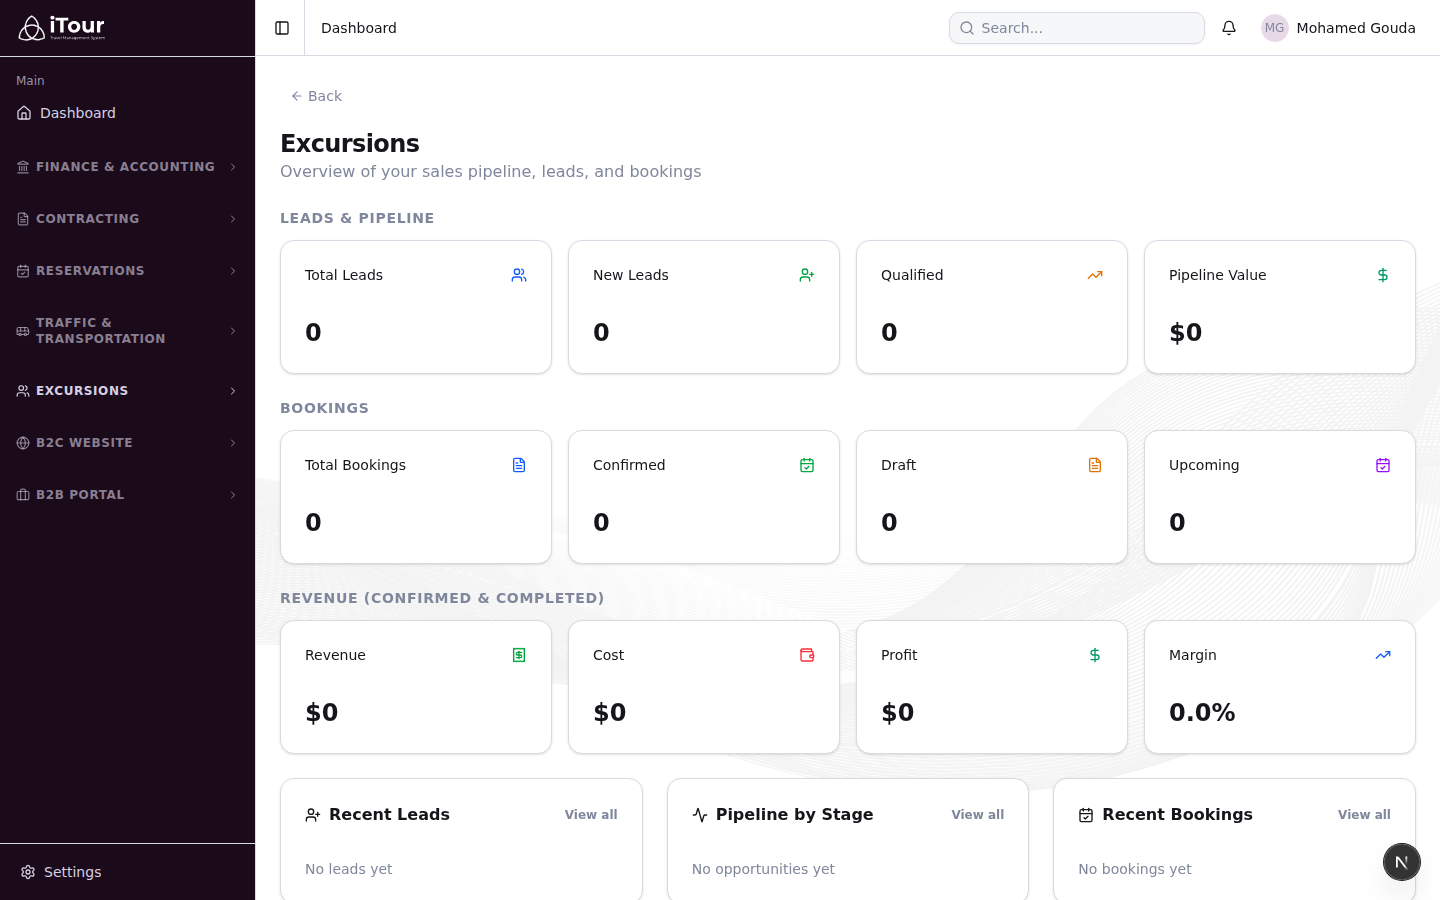Viewport: 1440px width, 900px height.
Task: View all Pipeline by Stage
Action: (x=977, y=815)
